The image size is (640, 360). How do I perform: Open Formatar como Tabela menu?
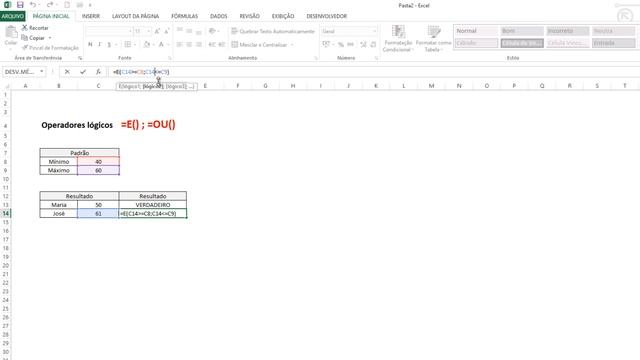[433, 38]
